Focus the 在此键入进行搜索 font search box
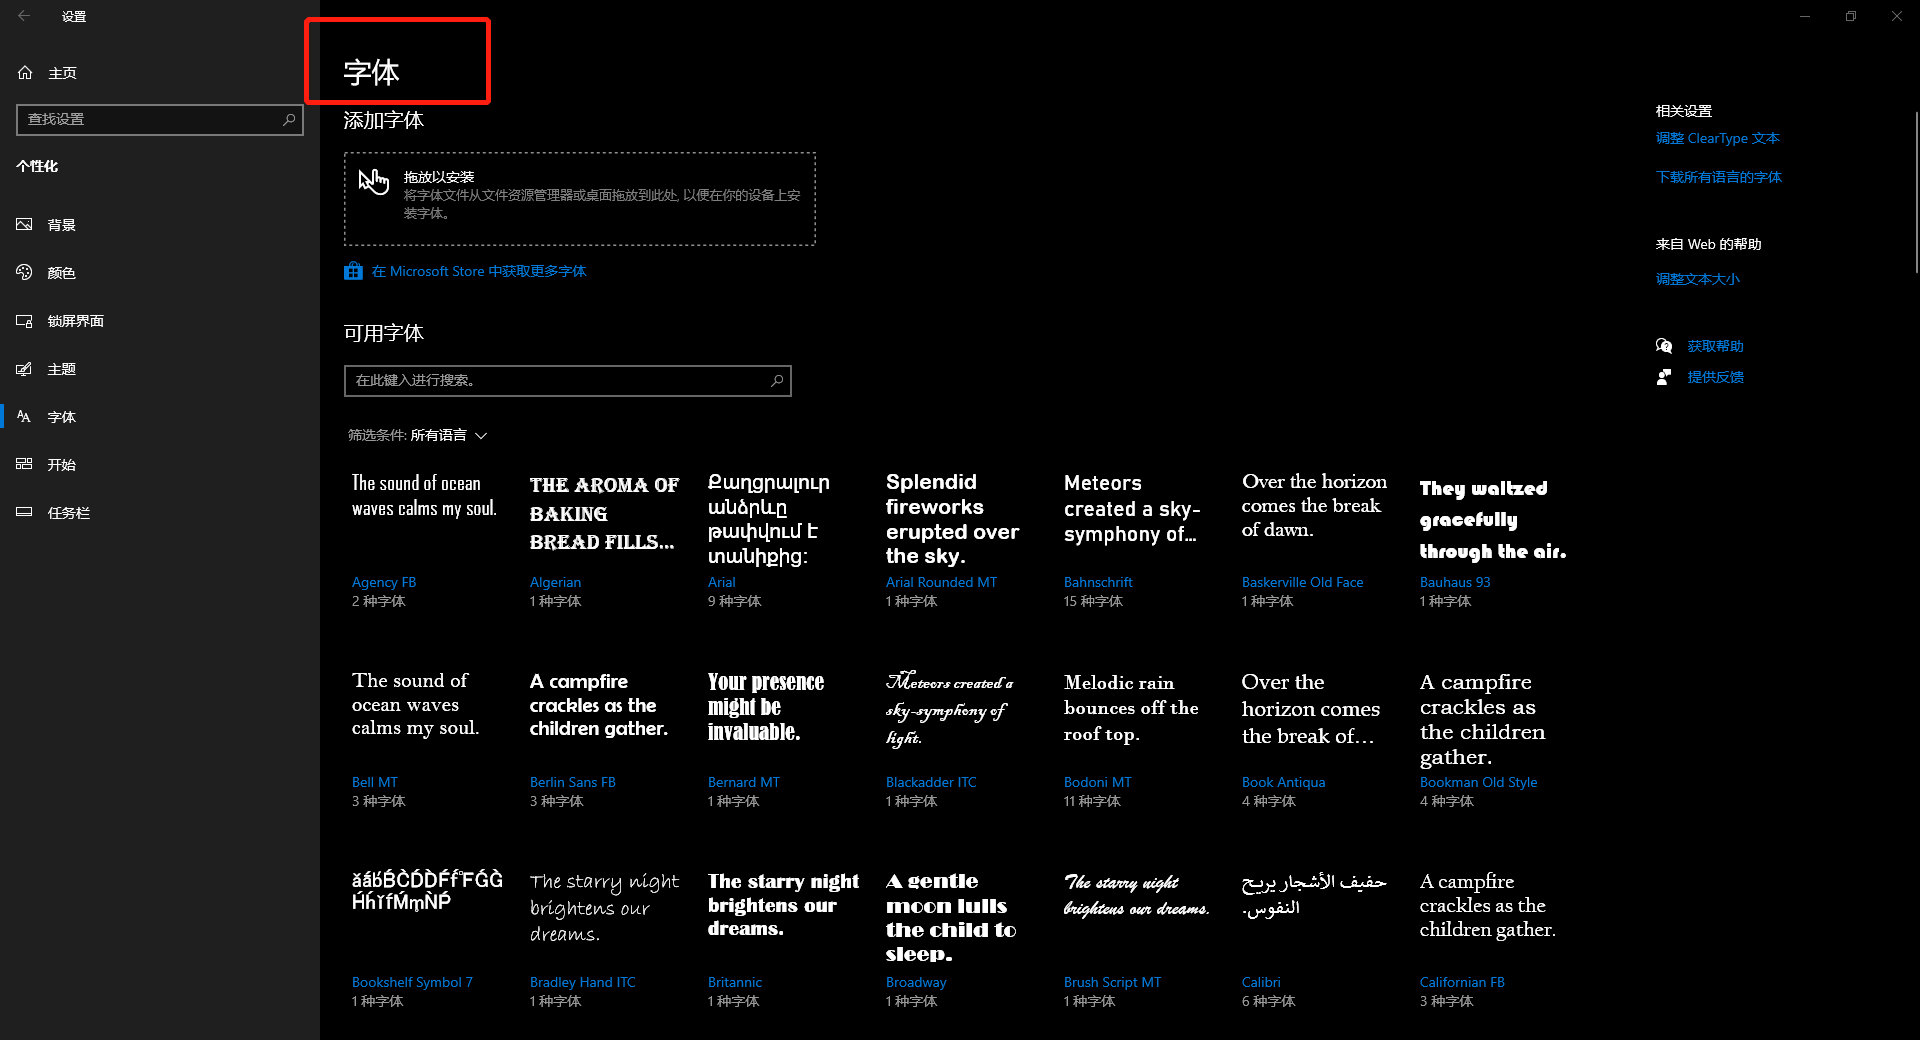The width and height of the screenshot is (1920, 1040). tap(568, 381)
